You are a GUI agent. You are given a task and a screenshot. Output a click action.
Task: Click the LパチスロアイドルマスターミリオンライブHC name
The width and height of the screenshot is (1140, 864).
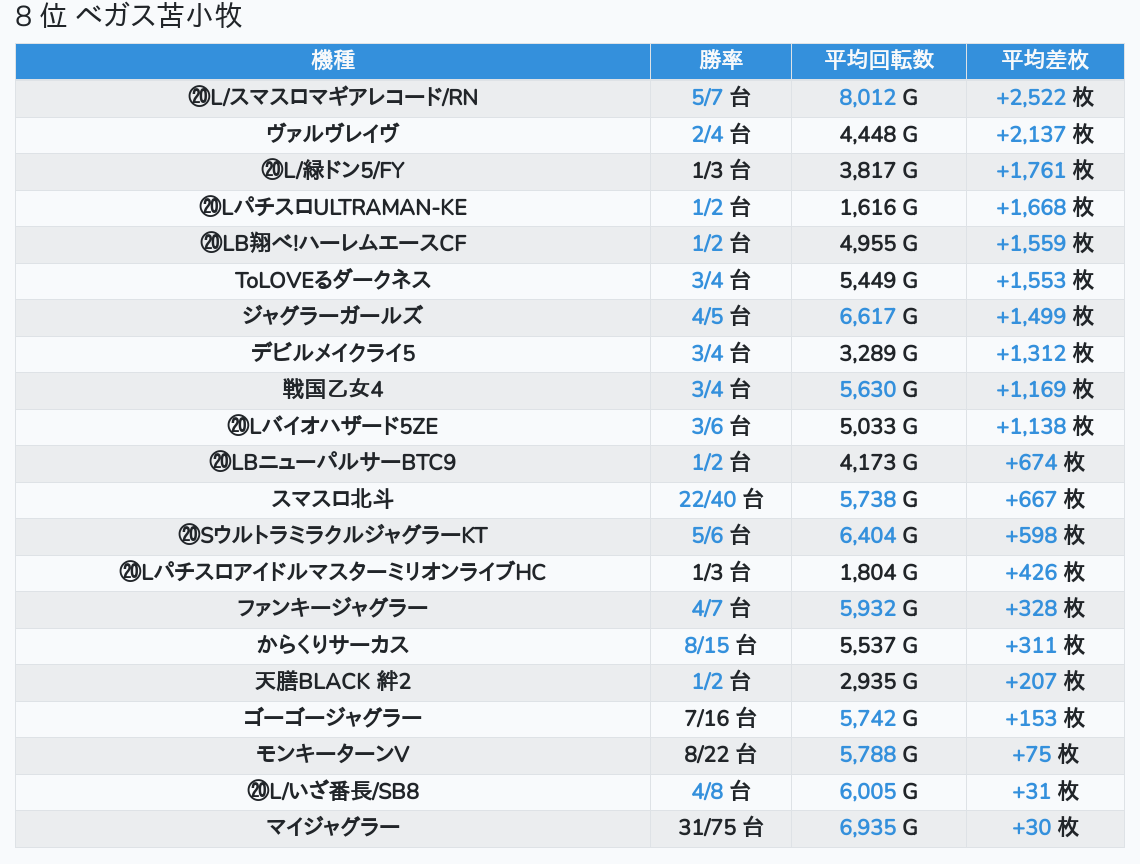[x=333, y=572]
